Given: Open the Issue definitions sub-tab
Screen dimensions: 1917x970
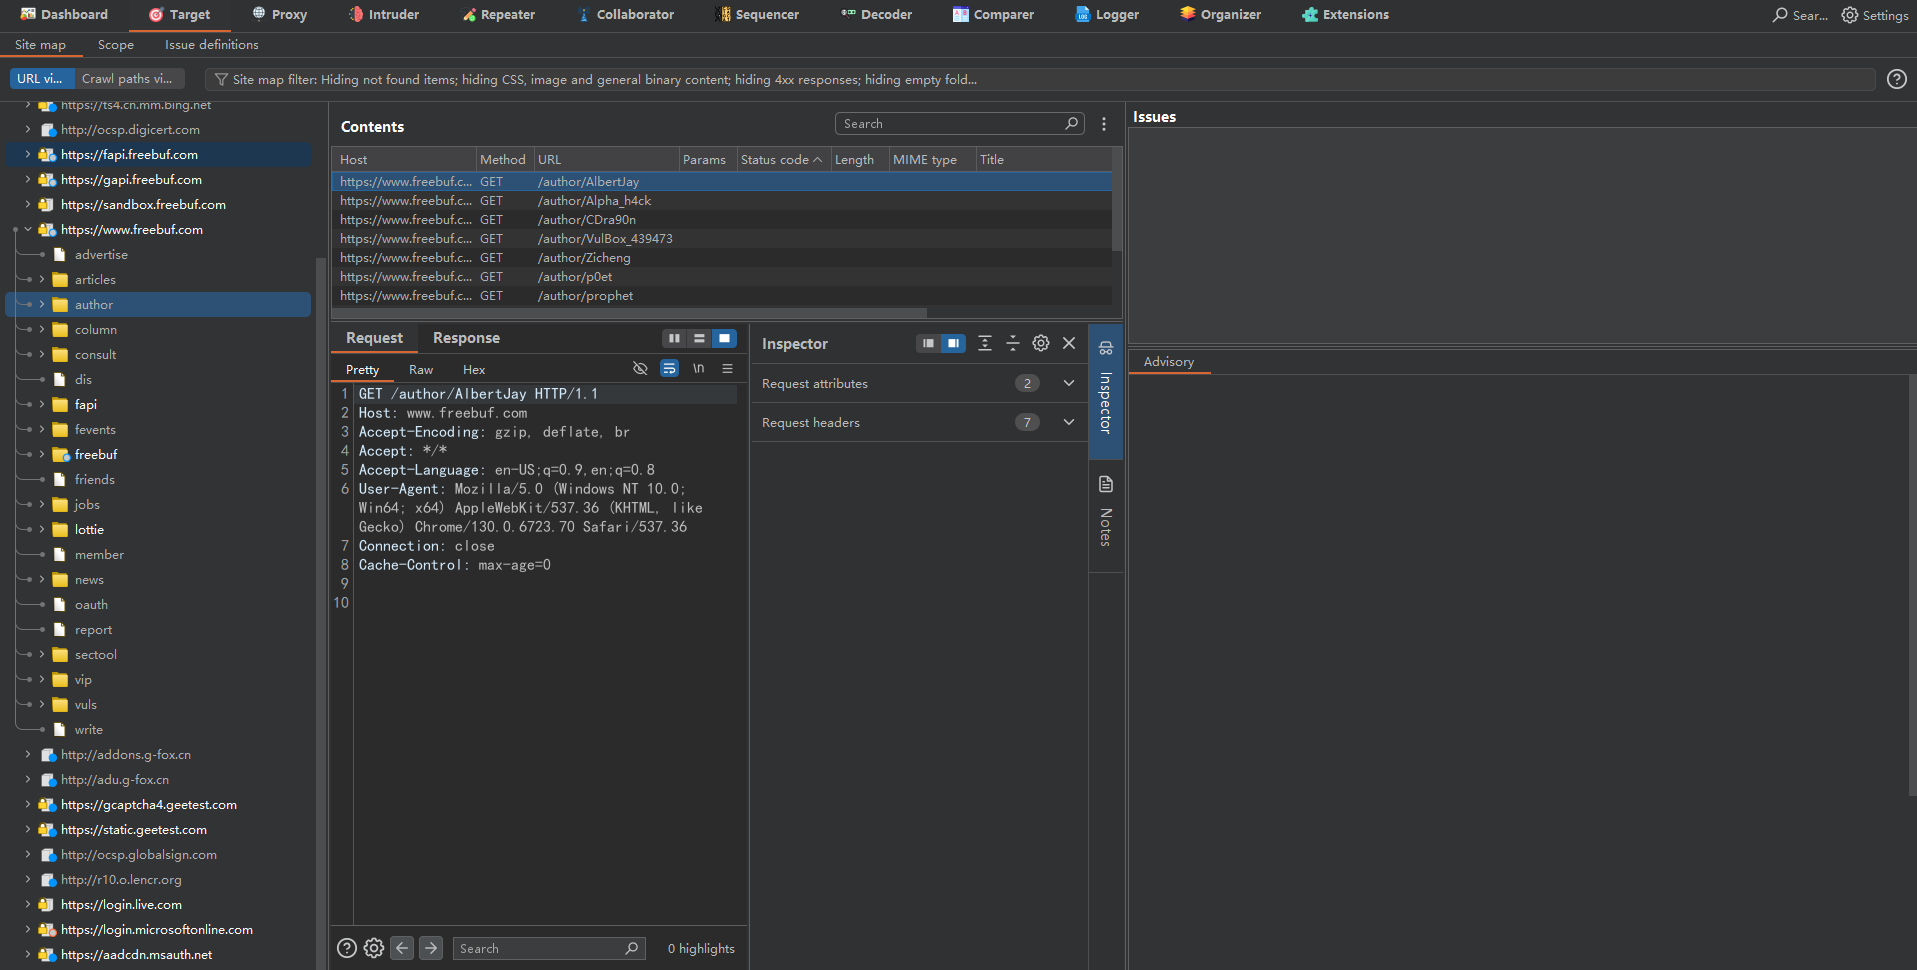Looking at the screenshot, I should 212,45.
